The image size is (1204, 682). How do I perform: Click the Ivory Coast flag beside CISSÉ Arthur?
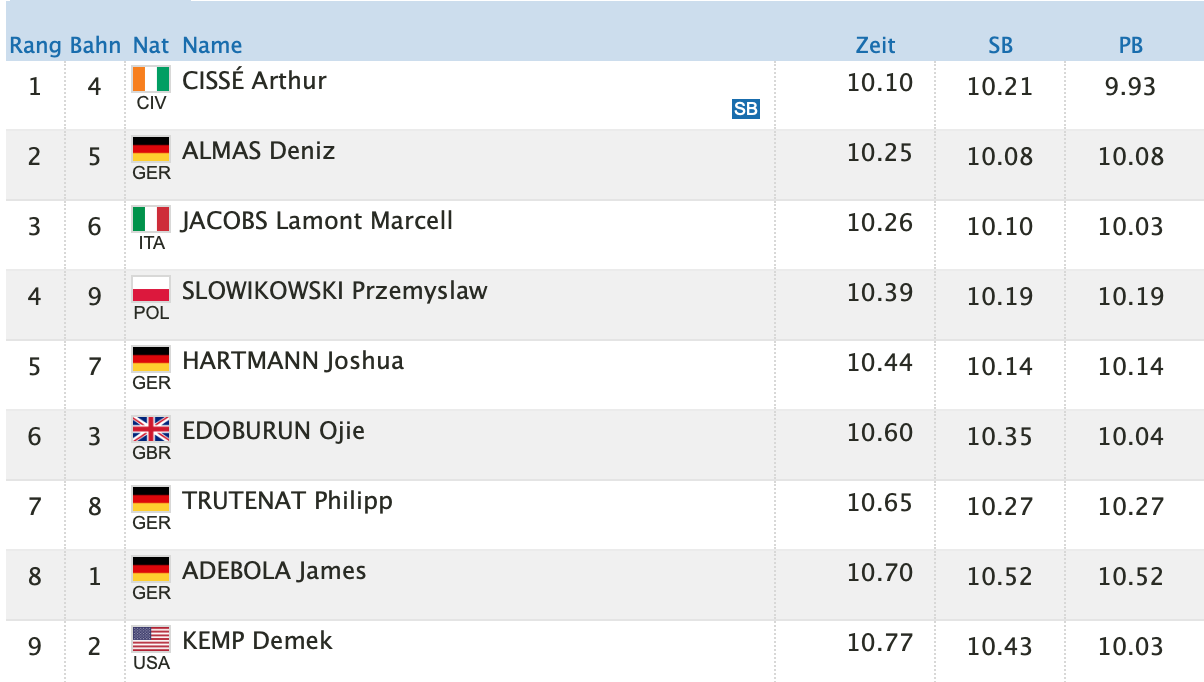[151, 79]
